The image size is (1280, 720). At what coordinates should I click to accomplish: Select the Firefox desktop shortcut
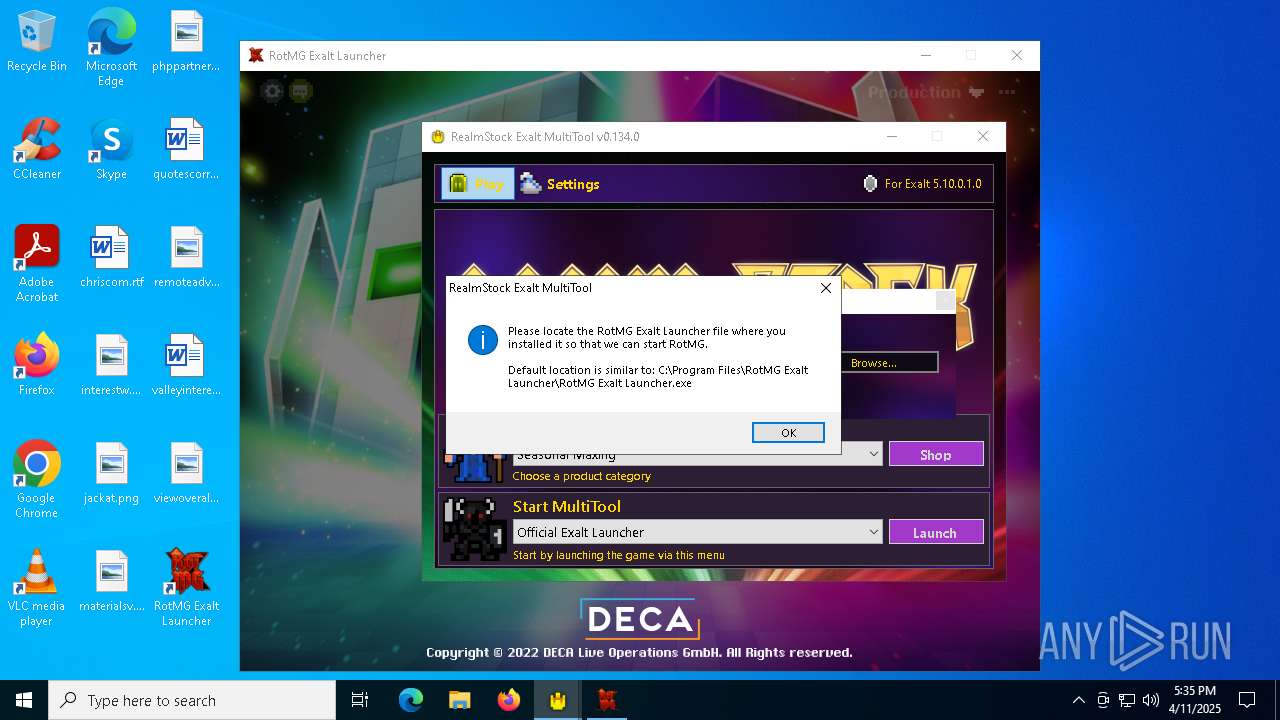37,366
